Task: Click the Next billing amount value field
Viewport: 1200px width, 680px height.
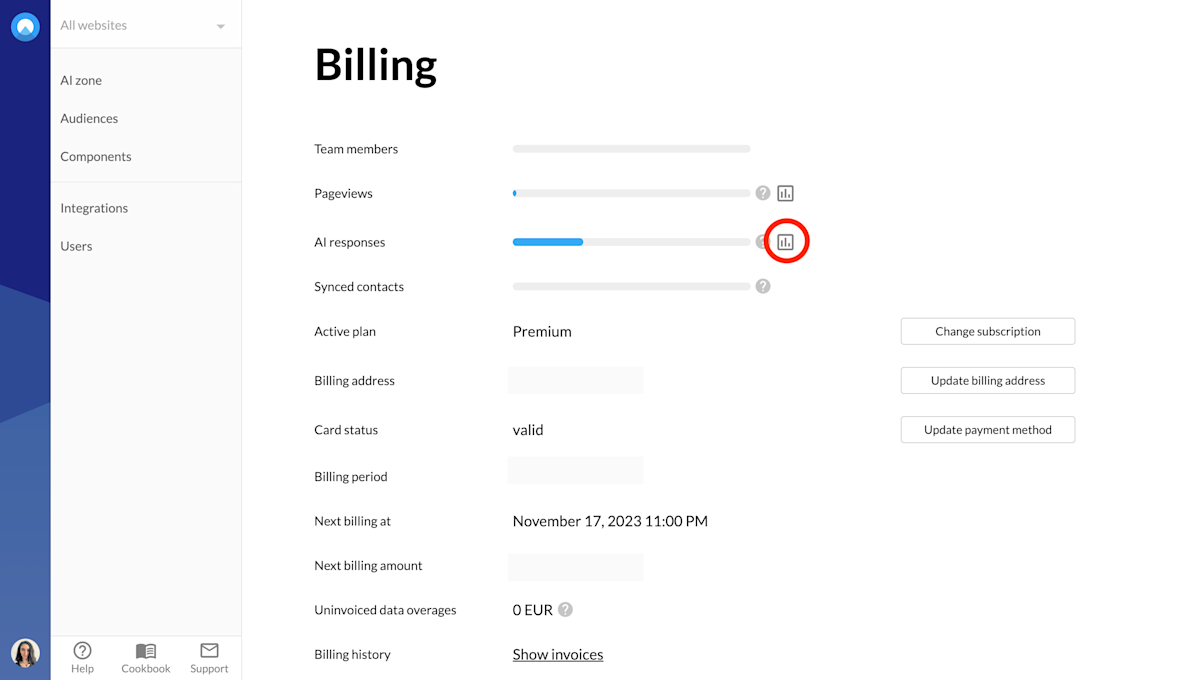Action: pos(576,567)
